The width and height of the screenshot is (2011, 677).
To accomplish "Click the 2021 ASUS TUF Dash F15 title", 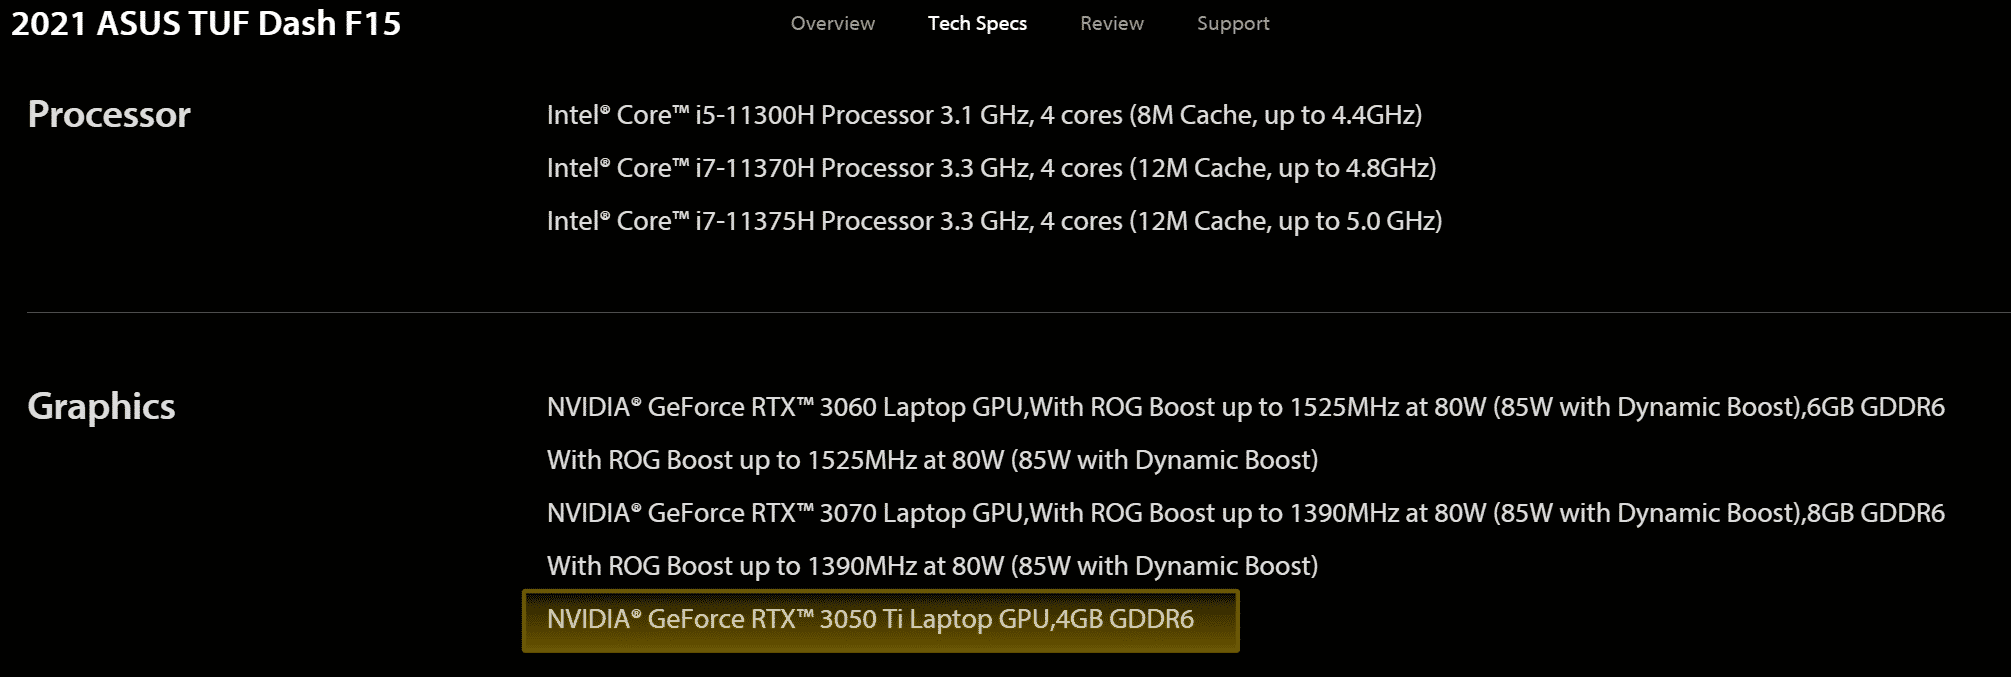I will coord(206,24).
